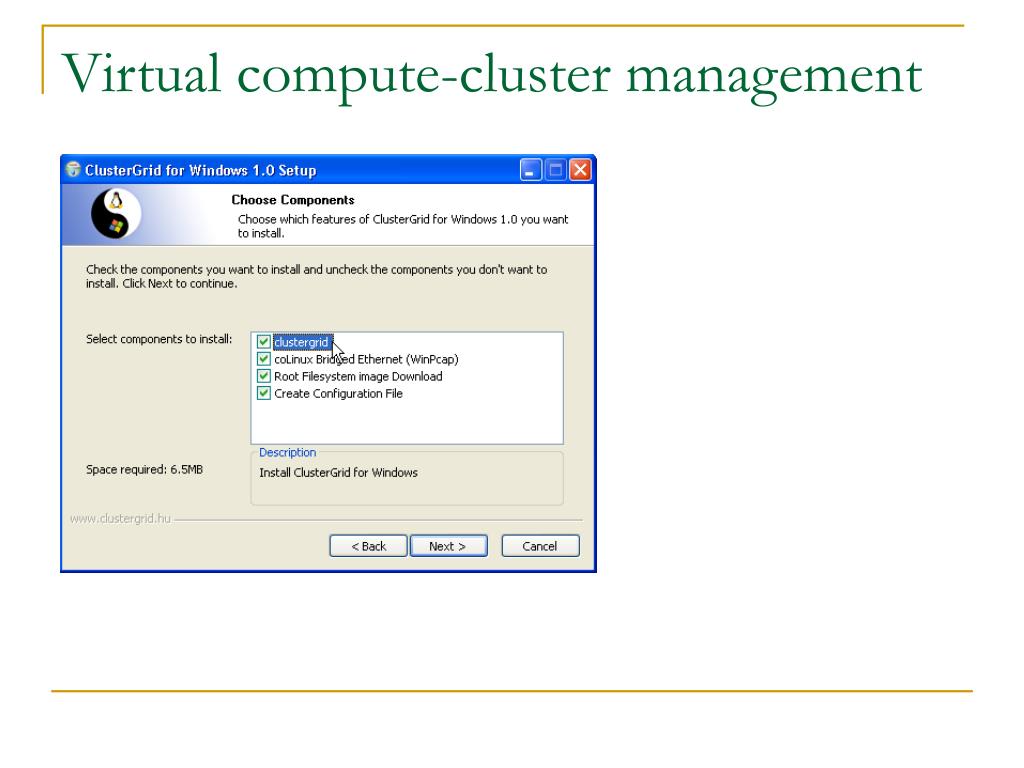Select the highlighted clustergrid list item
The image size is (1024, 768).
tap(302, 342)
